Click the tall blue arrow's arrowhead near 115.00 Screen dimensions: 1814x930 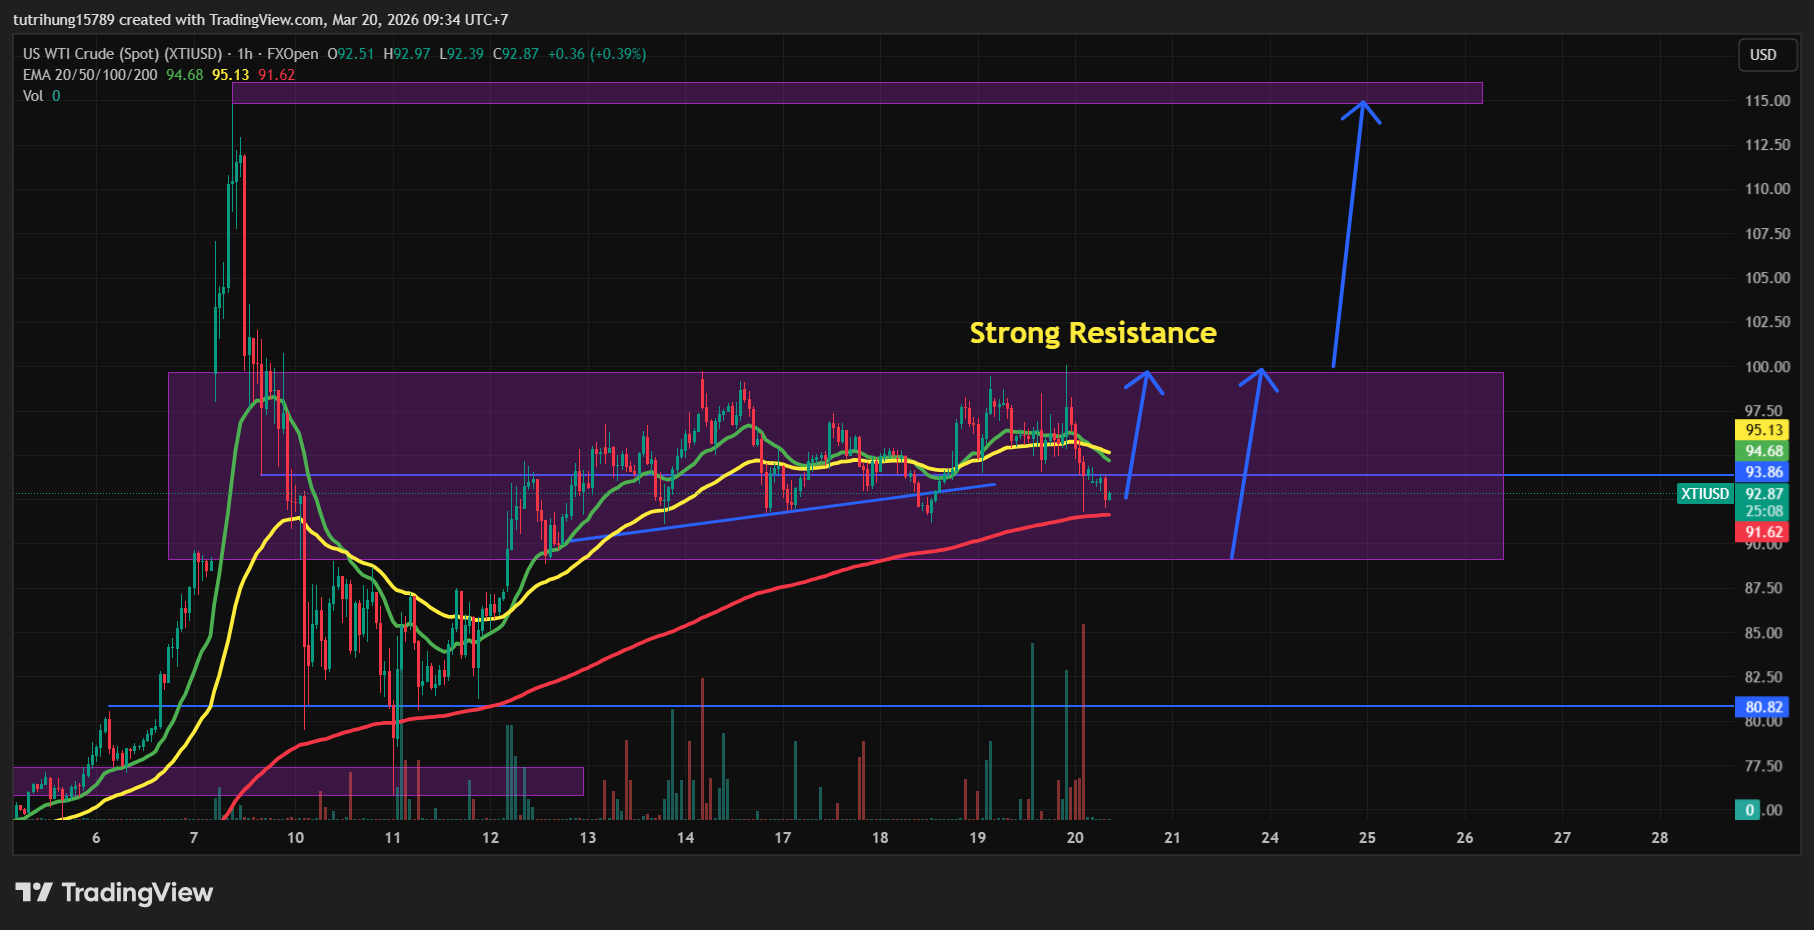1361,108
